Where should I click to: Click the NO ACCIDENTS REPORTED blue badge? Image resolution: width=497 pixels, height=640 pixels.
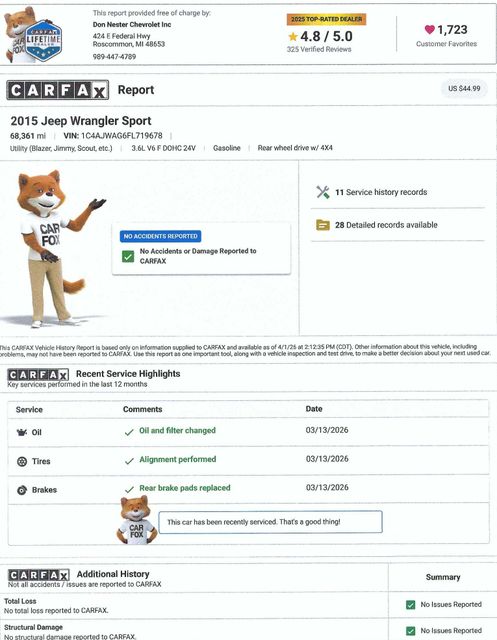tap(160, 236)
